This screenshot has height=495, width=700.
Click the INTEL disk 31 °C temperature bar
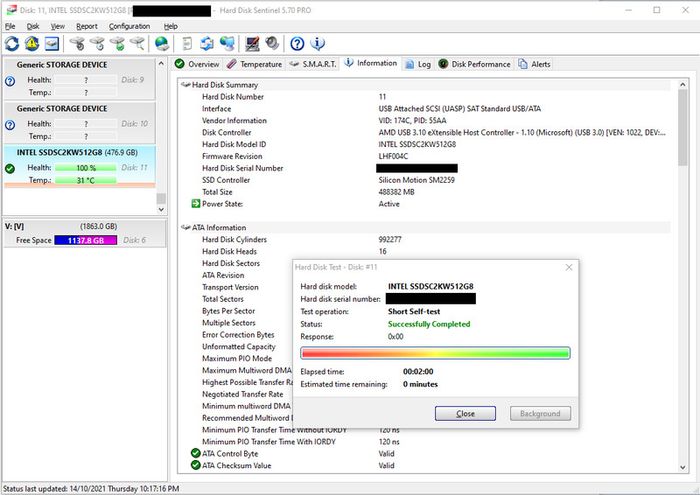pos(86,180)
